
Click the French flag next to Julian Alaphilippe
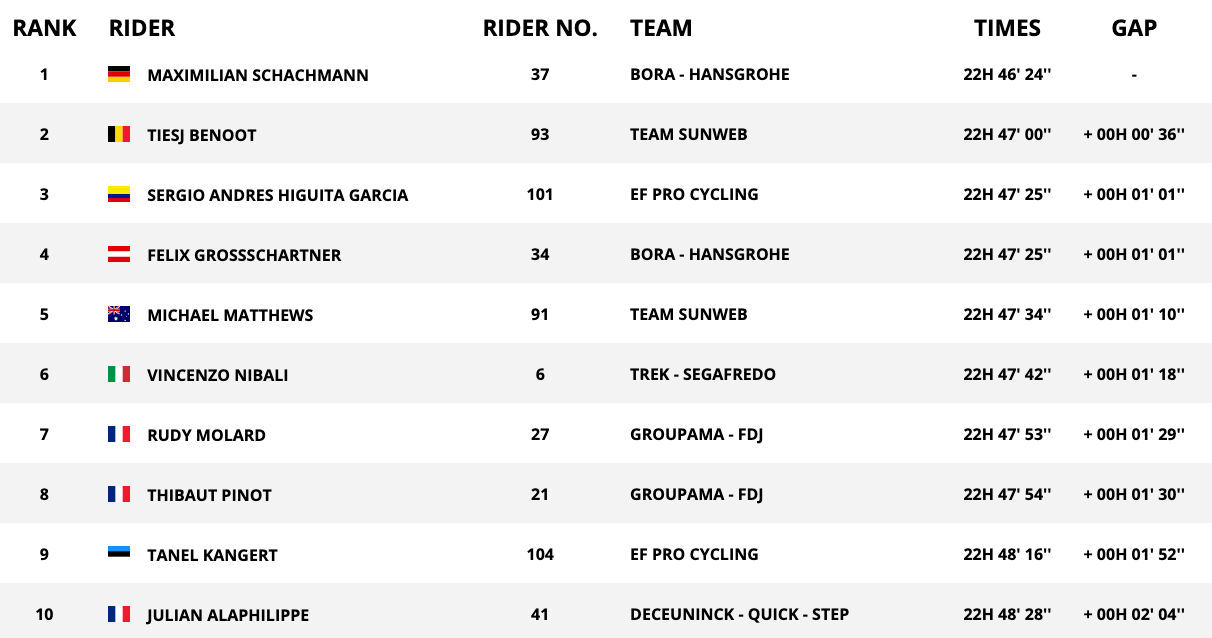click(x=119, y=614)
